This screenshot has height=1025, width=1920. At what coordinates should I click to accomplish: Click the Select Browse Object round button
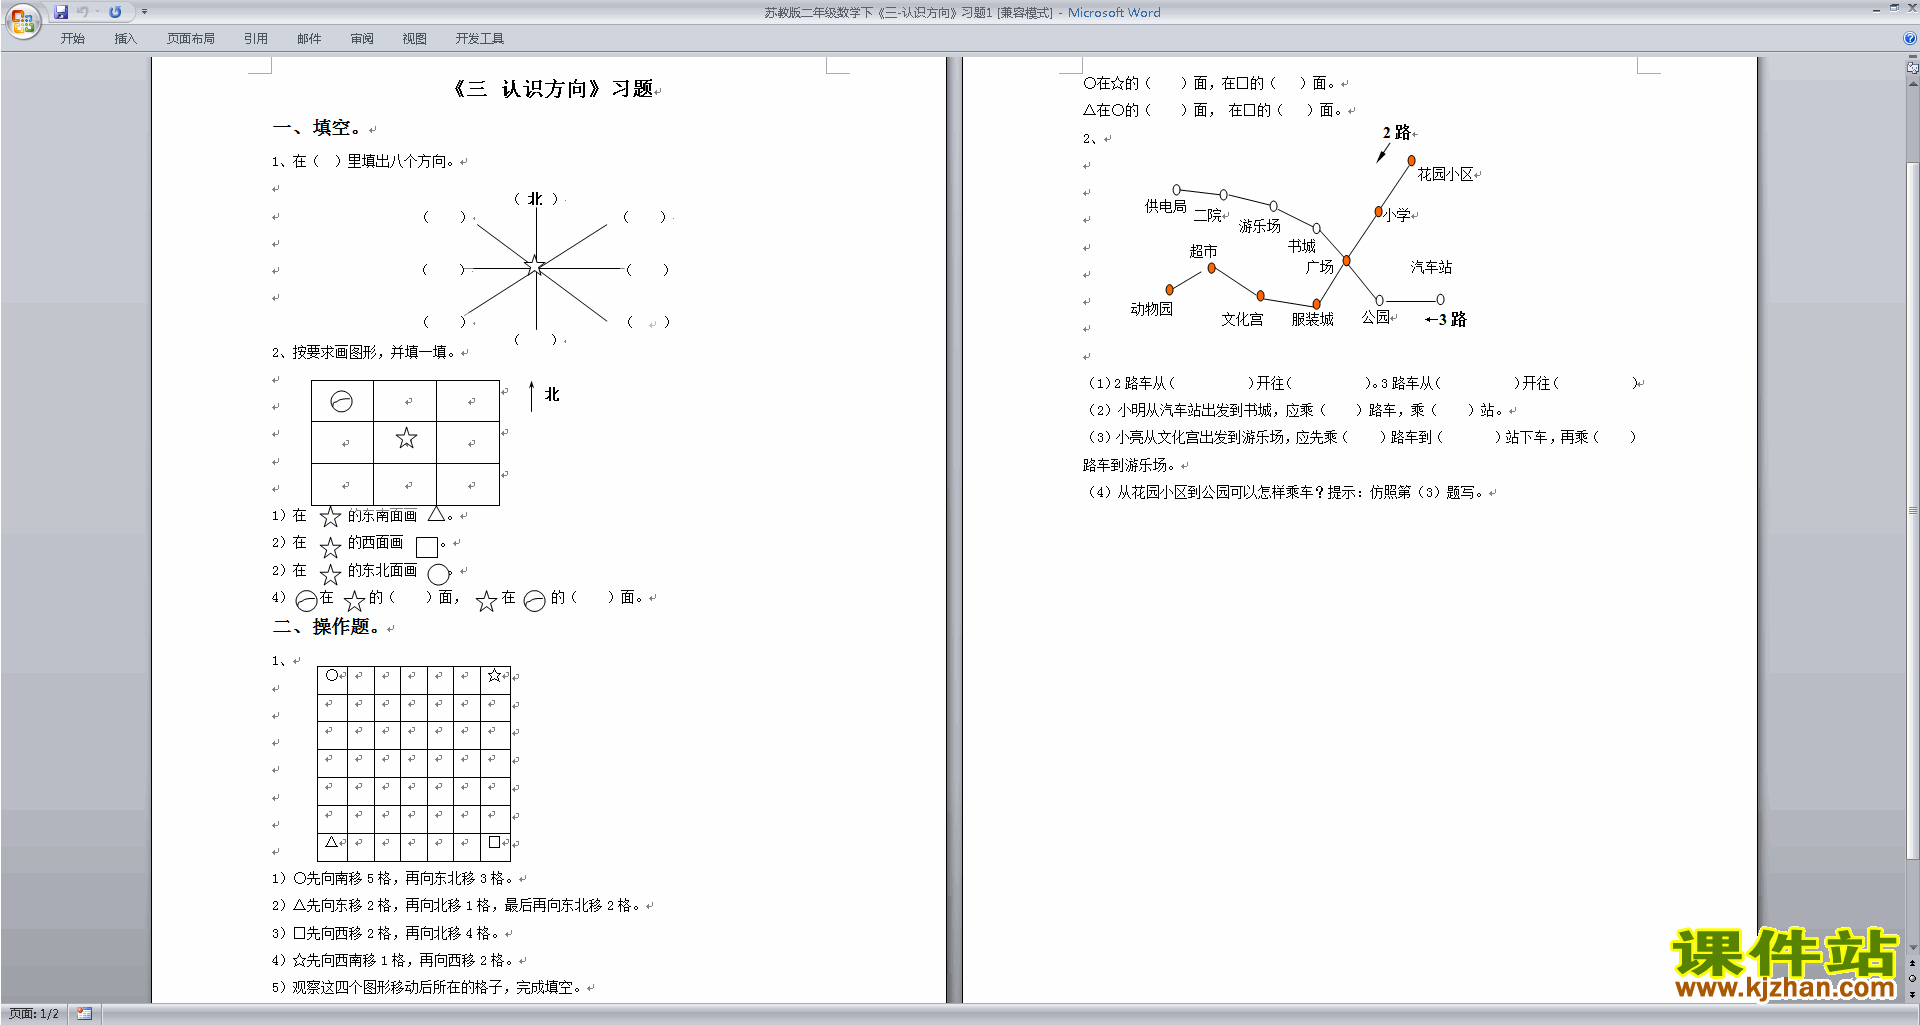click(1913, 978)
